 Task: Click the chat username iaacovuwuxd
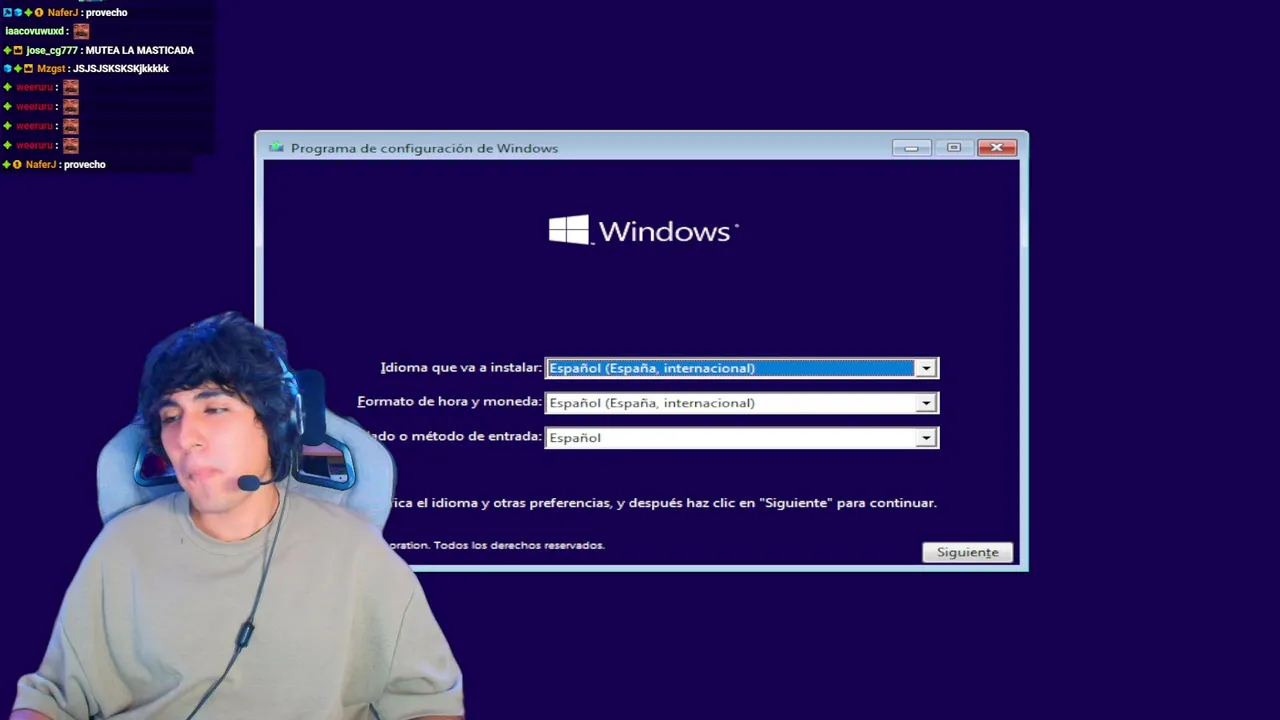(x=34, y=31)
